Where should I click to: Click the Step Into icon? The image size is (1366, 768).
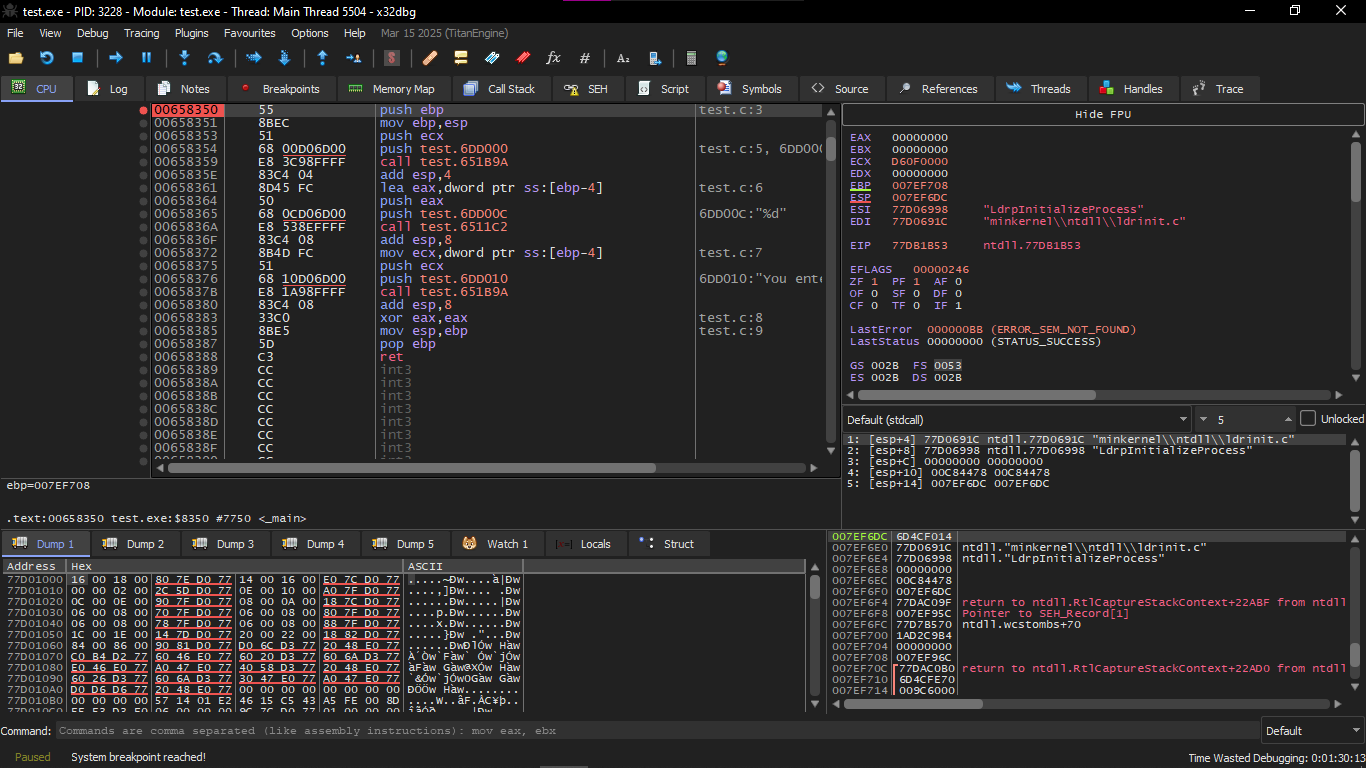coord(184,58)
